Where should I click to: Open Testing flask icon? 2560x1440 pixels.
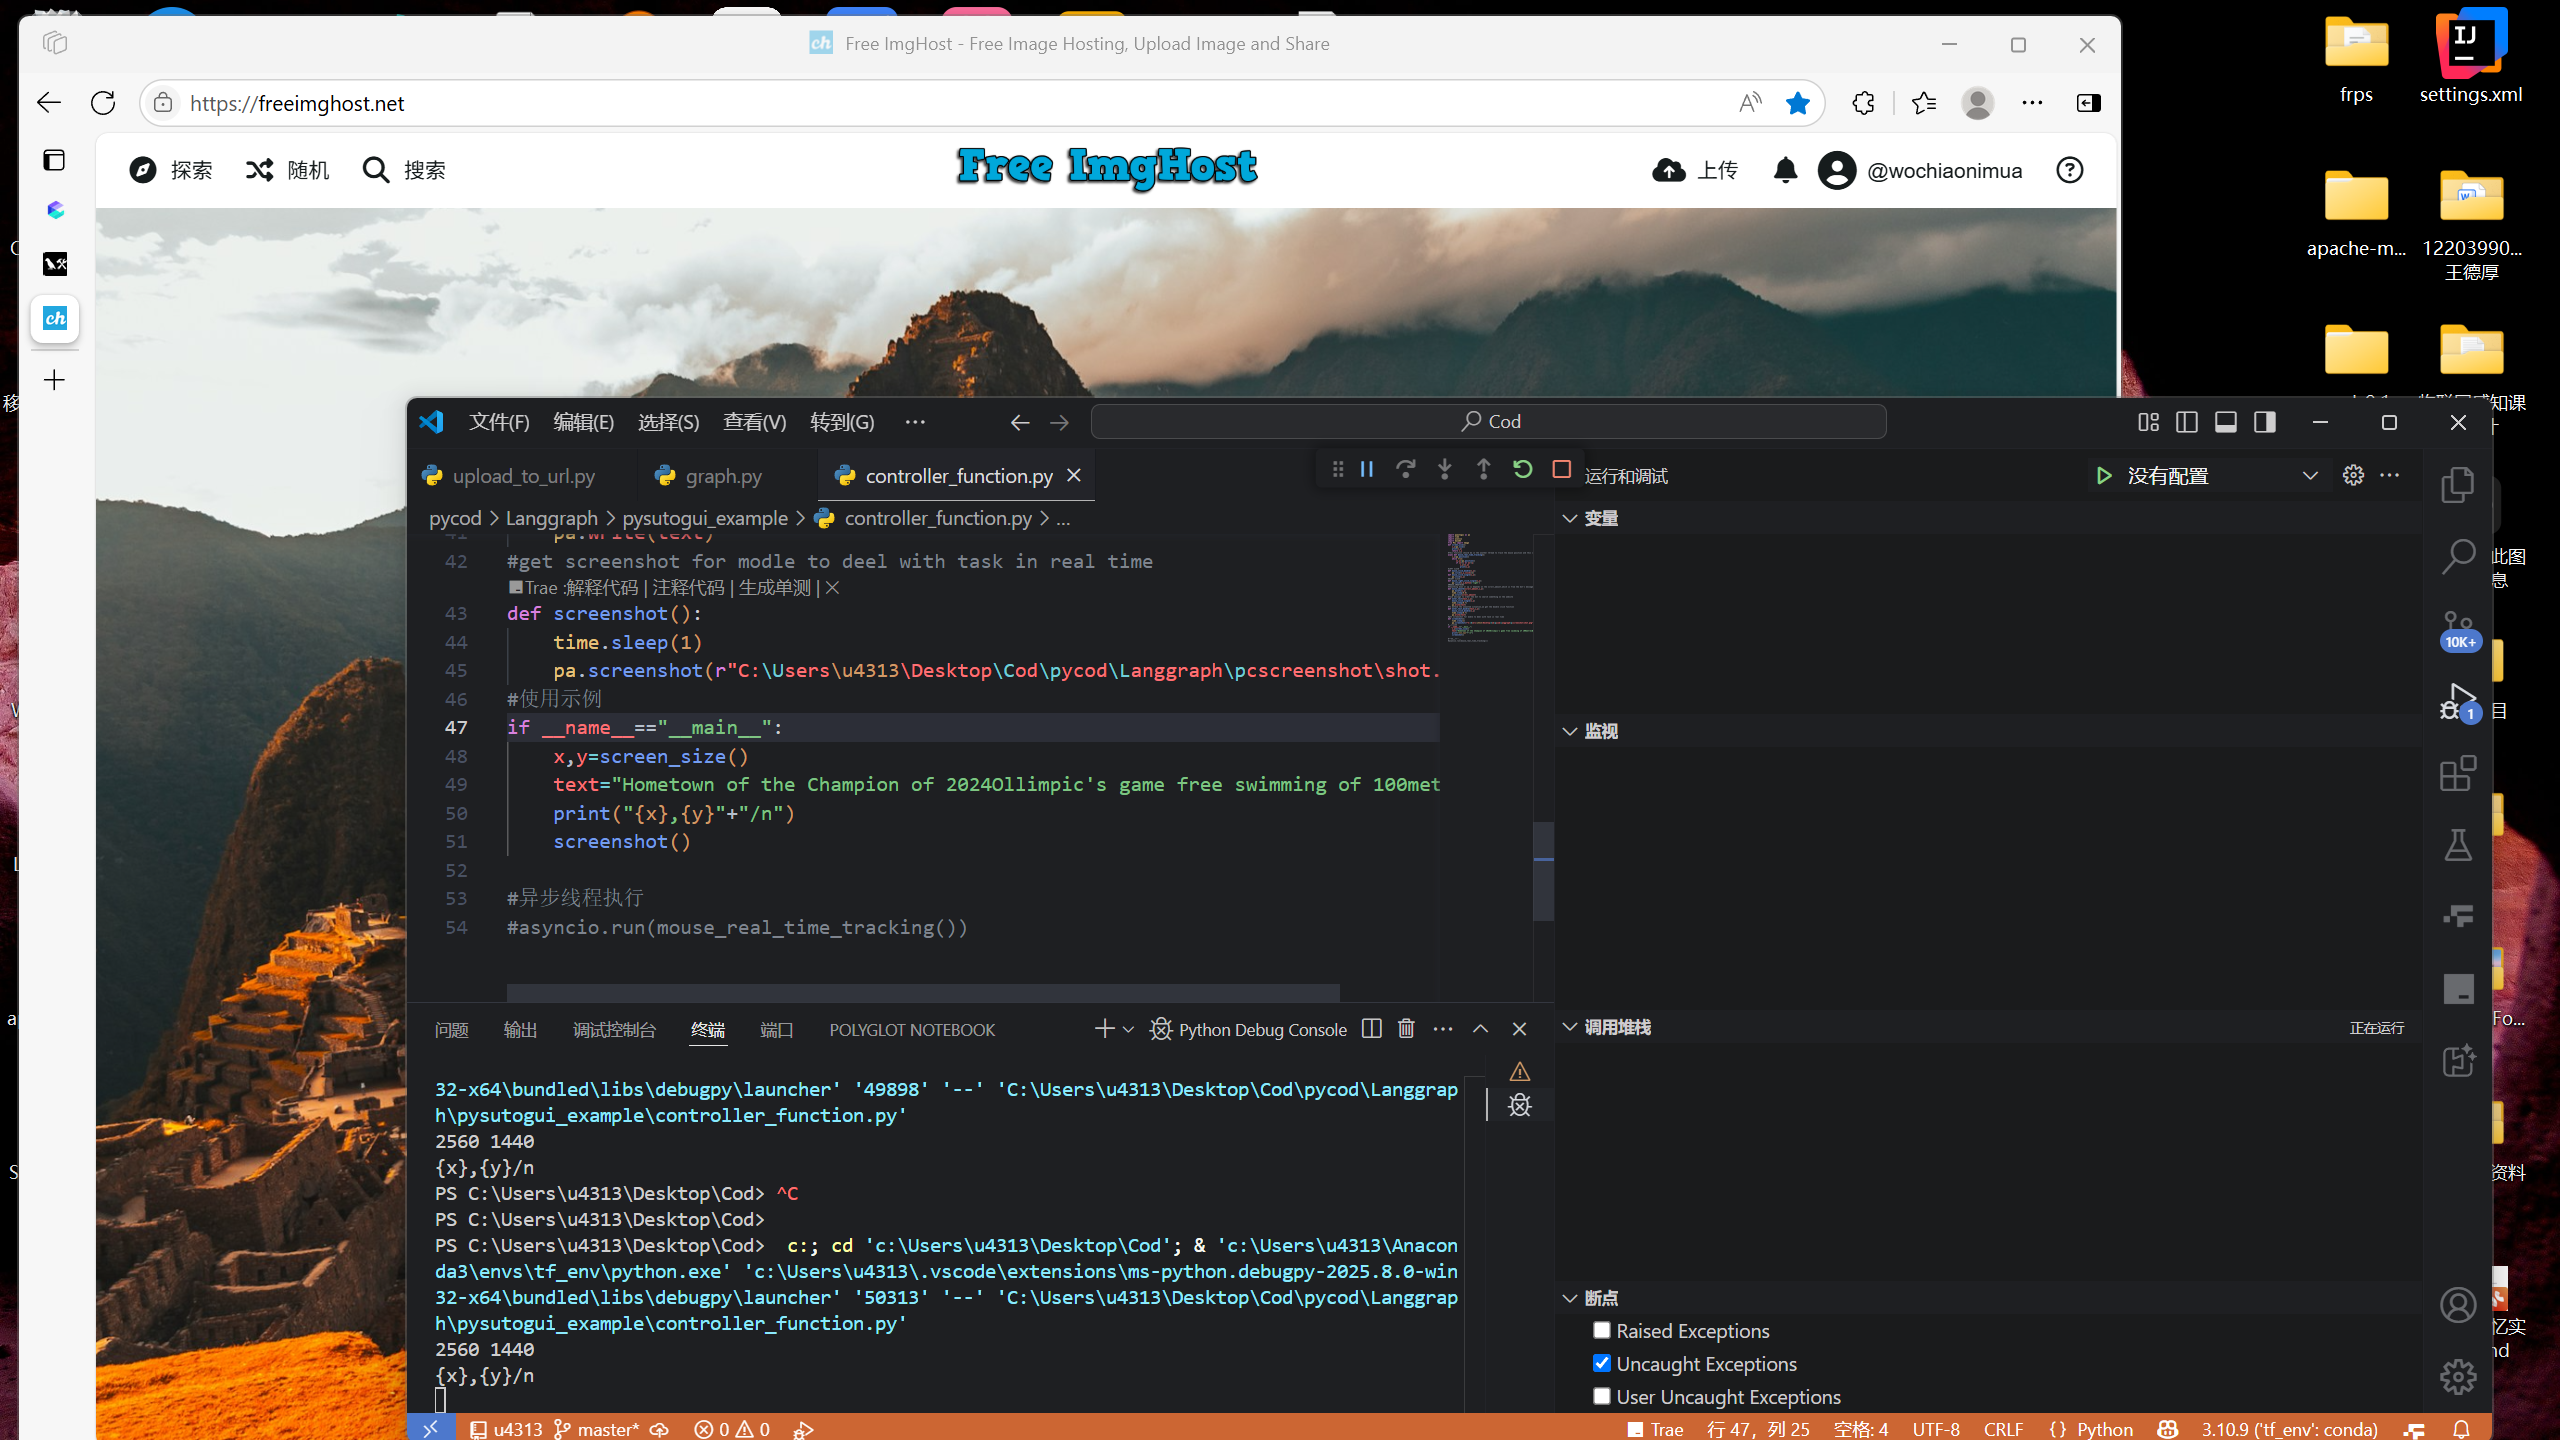tap(2457, 845)
